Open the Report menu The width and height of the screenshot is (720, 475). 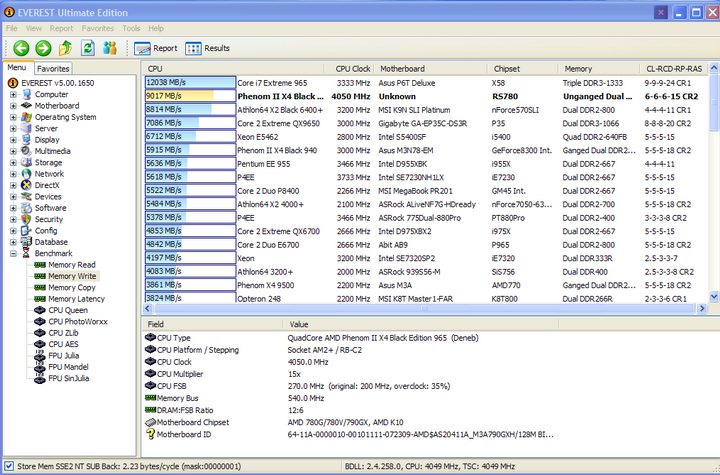pyautogui.click(x=62, y=28)
